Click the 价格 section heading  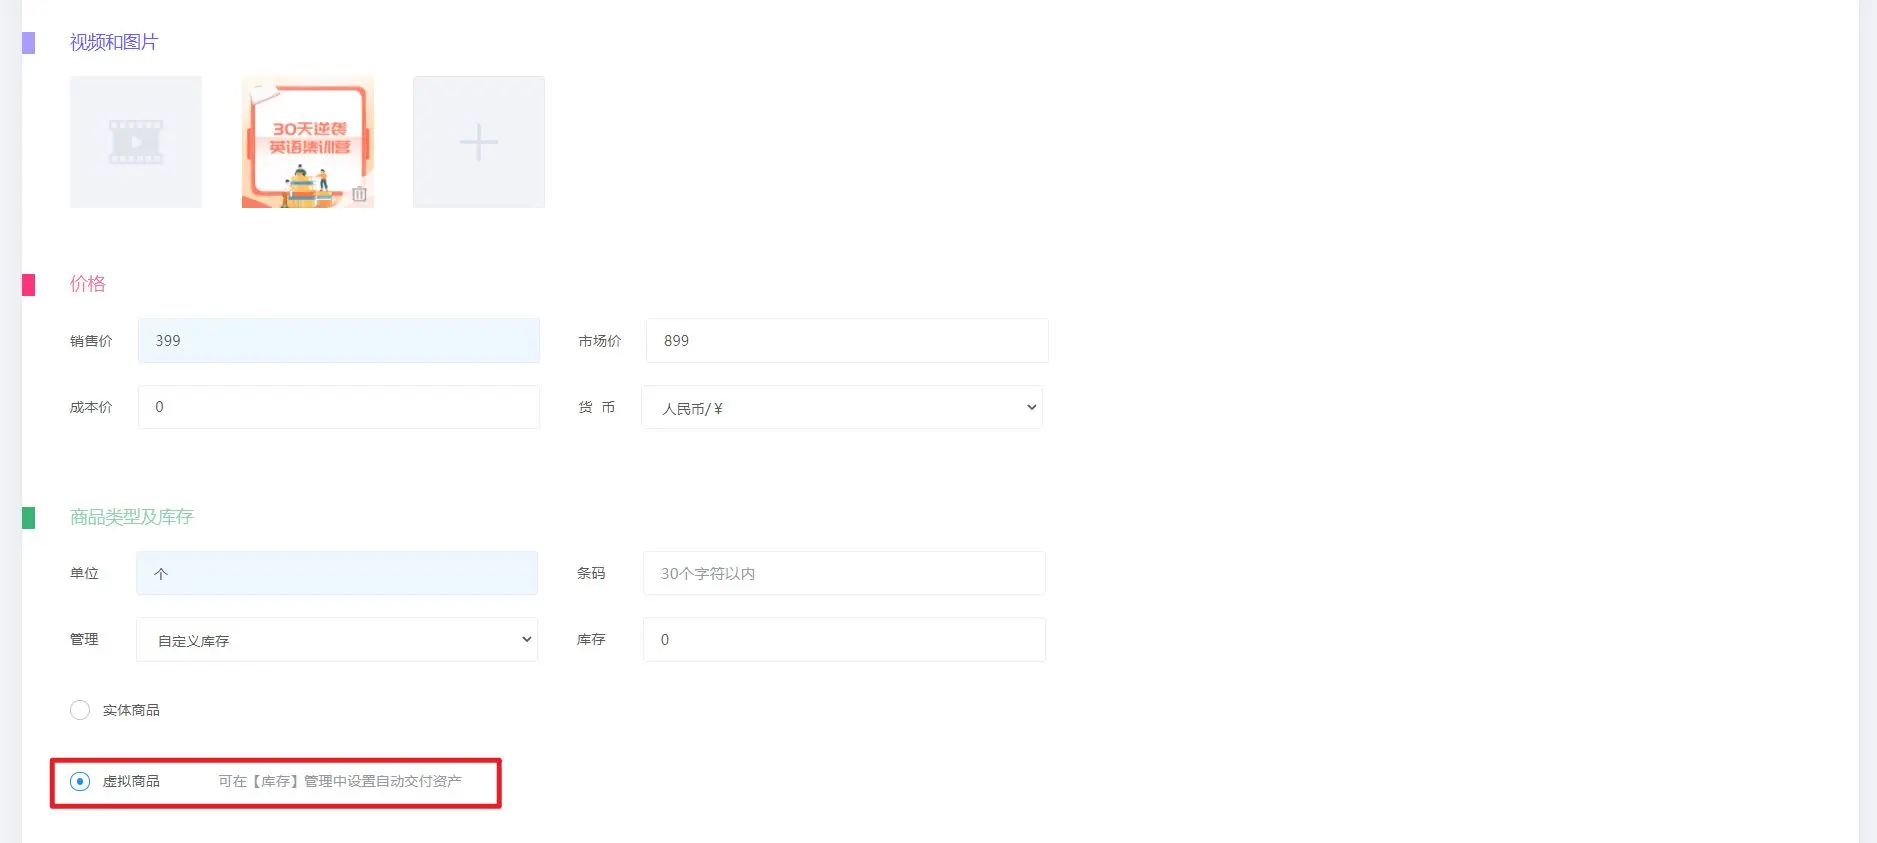88,284
